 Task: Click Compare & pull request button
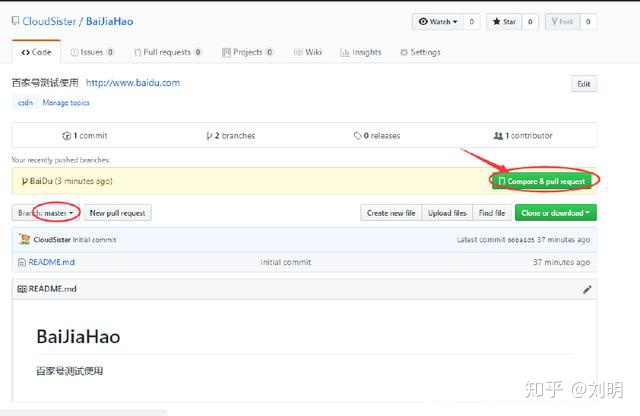542,181
